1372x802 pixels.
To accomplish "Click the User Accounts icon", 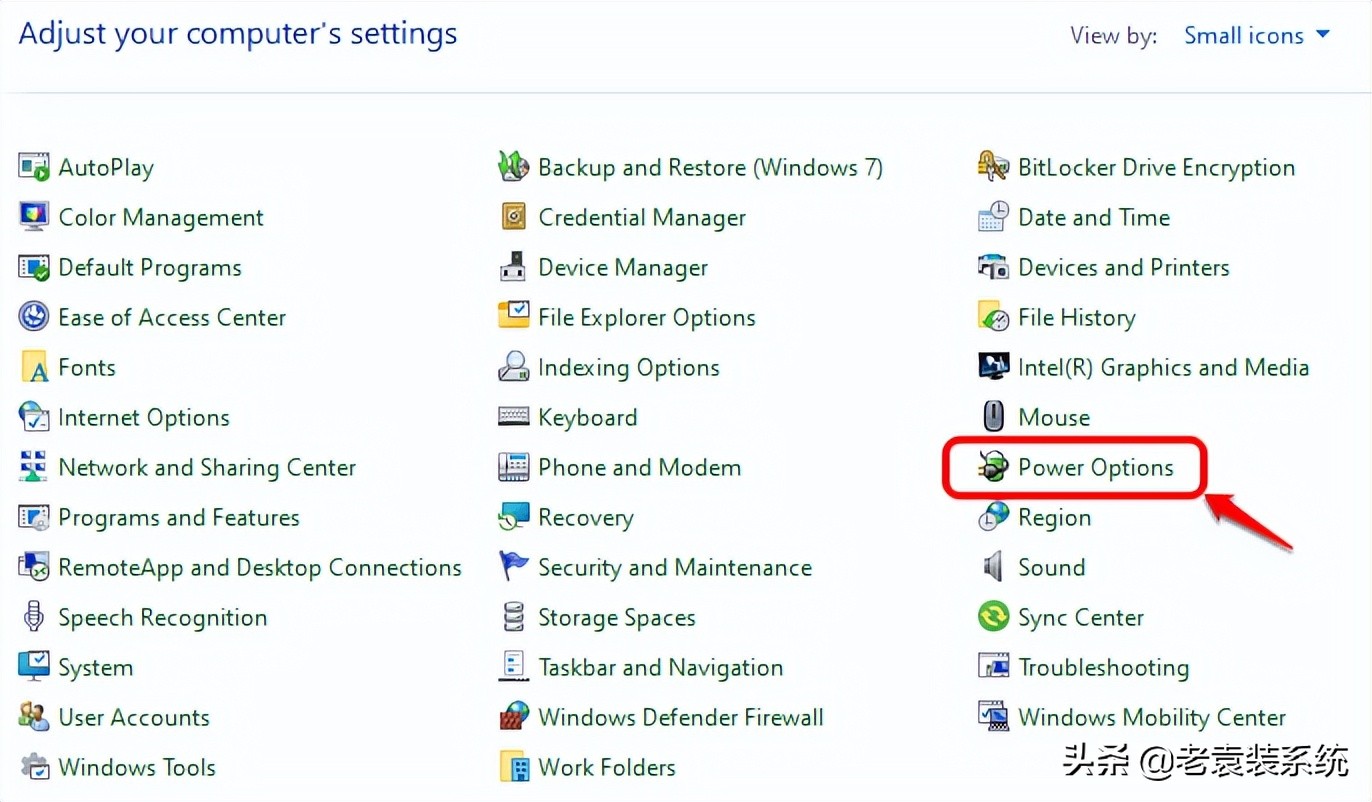I will click(34, 717).
